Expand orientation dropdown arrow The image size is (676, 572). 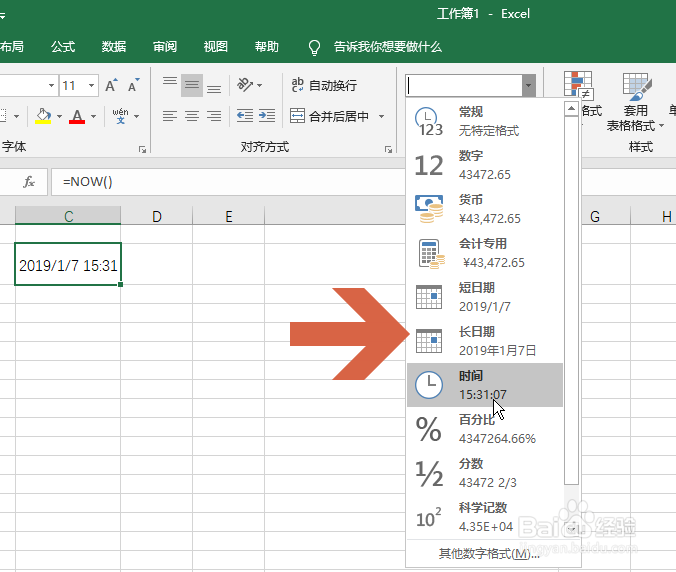(x=260, y=85)
